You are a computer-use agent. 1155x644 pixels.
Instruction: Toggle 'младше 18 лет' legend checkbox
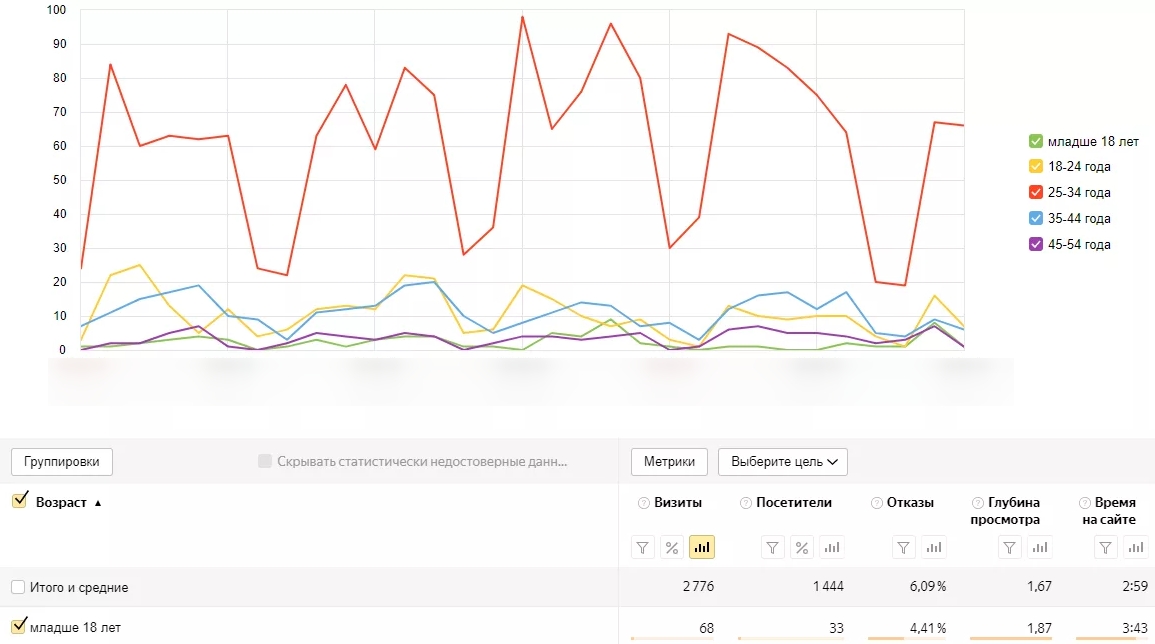(x=1036, y=141)
